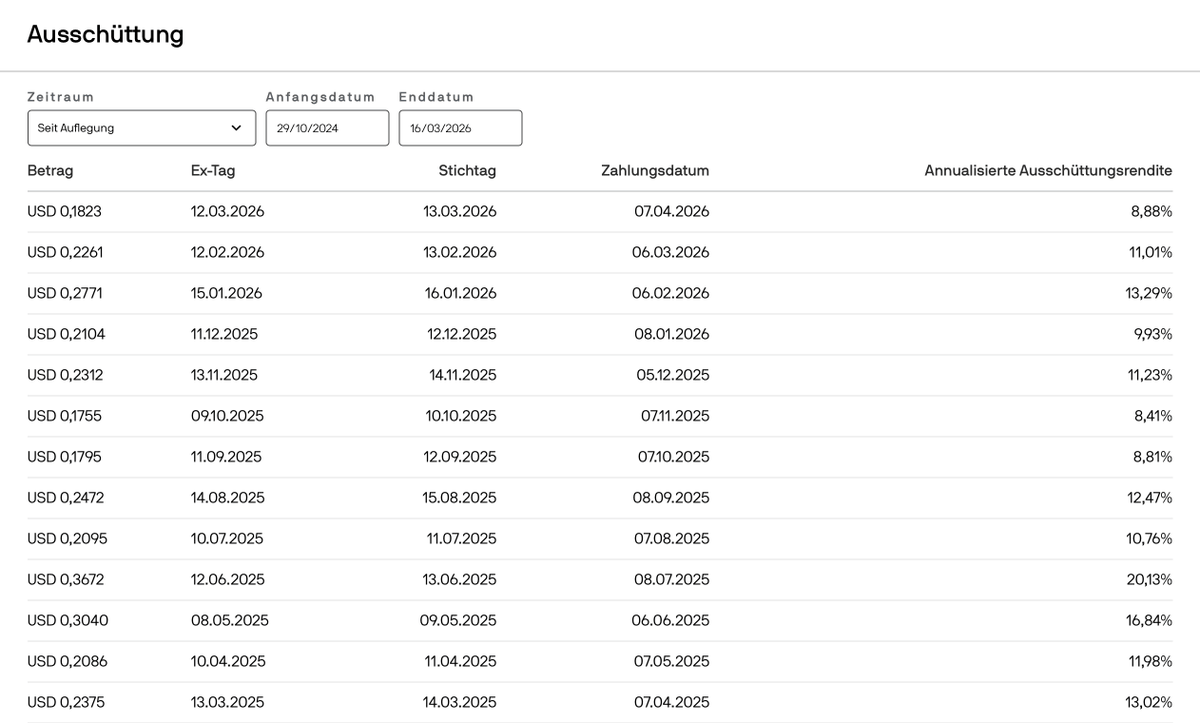Select amount USD 0,1755
The width and height of the screenshot is (1200, 723).
(x=64, y=416)
